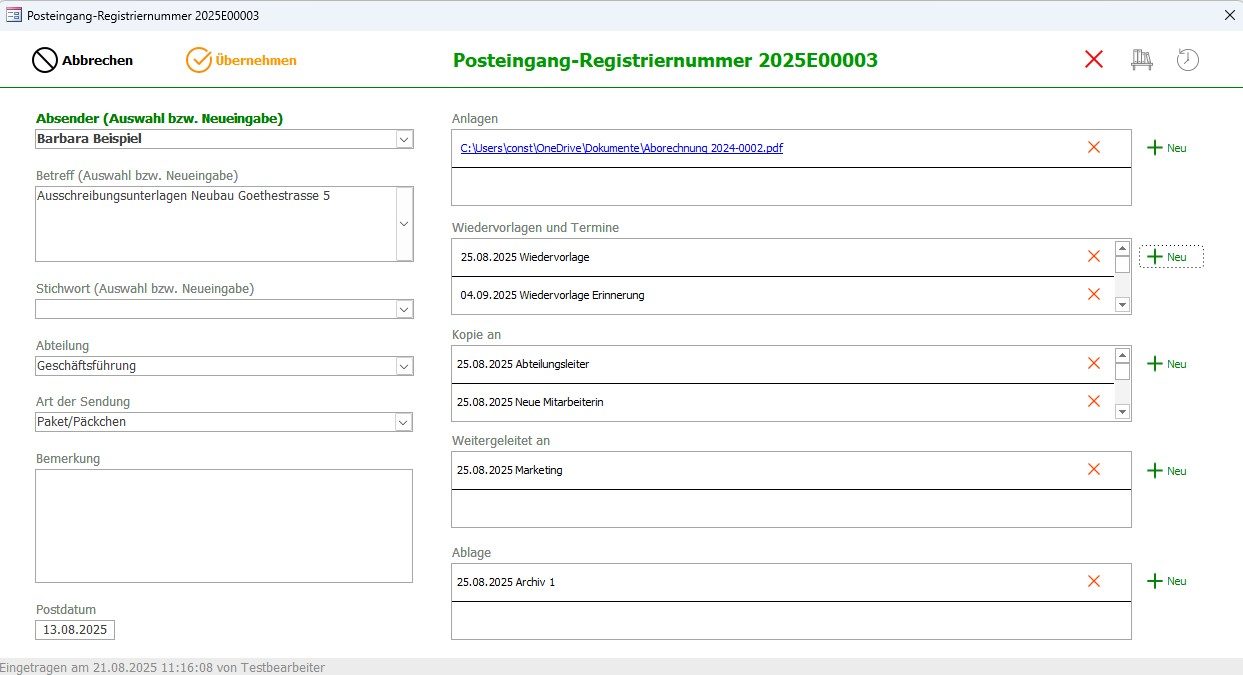Add new Kopie an entry
Image resolution: width=1243 pixels, height=675 pixels.
pos(1166,364)
